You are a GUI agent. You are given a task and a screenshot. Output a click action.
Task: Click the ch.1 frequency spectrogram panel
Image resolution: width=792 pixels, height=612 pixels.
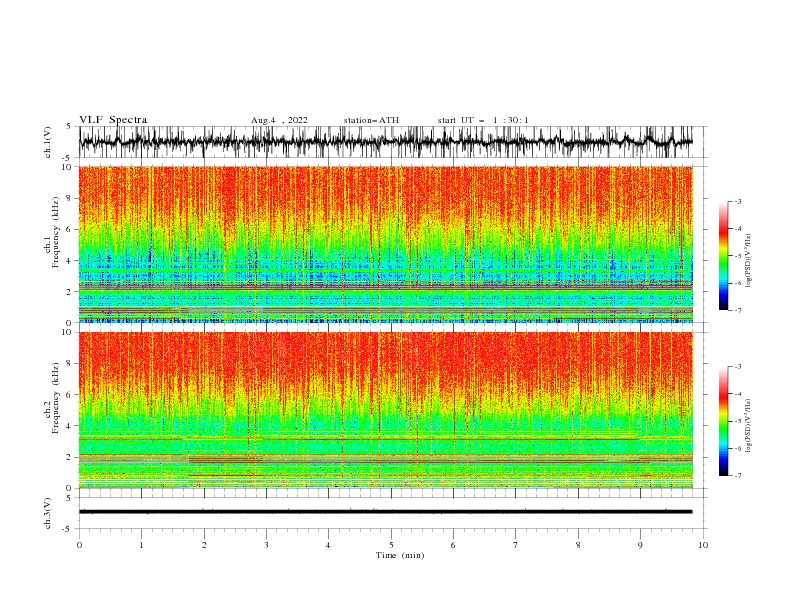(x=386, y=244)
